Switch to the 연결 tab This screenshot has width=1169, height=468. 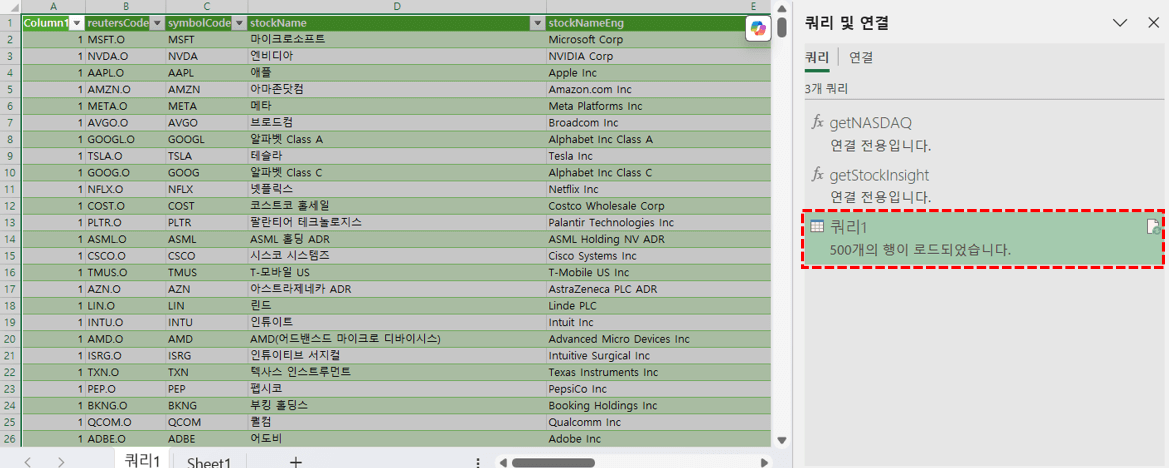pyautogui.click(x=861, y=58)
